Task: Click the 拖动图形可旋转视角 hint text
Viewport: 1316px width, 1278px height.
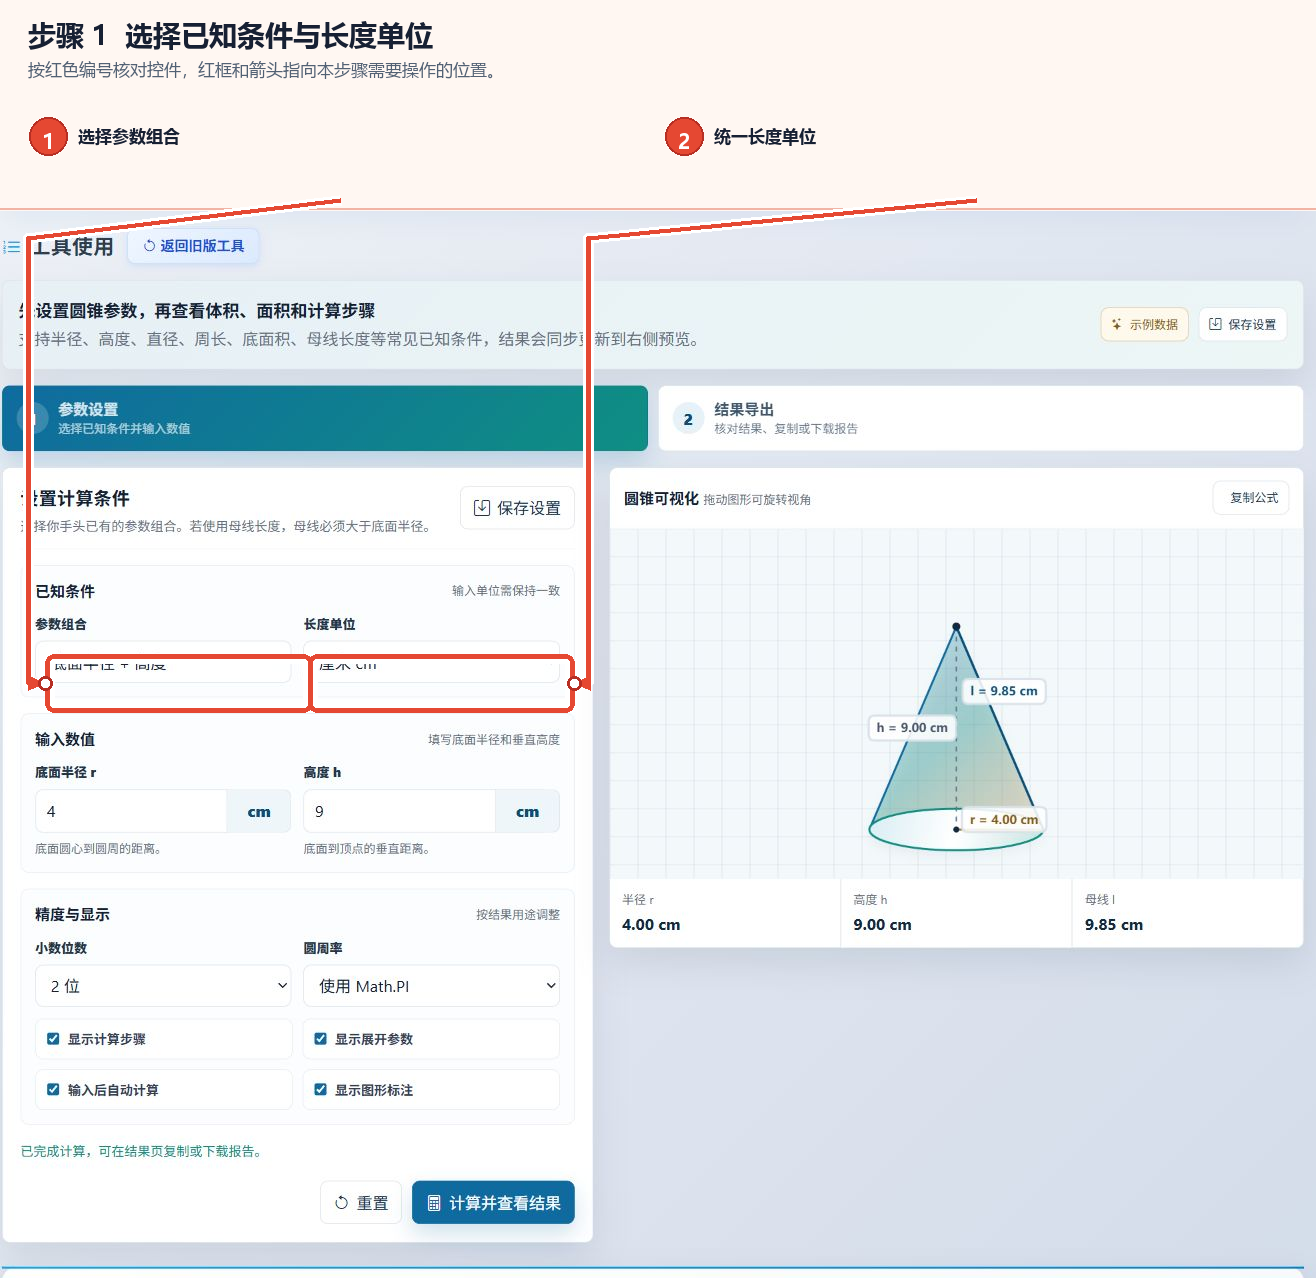Action: click(757, 500)
